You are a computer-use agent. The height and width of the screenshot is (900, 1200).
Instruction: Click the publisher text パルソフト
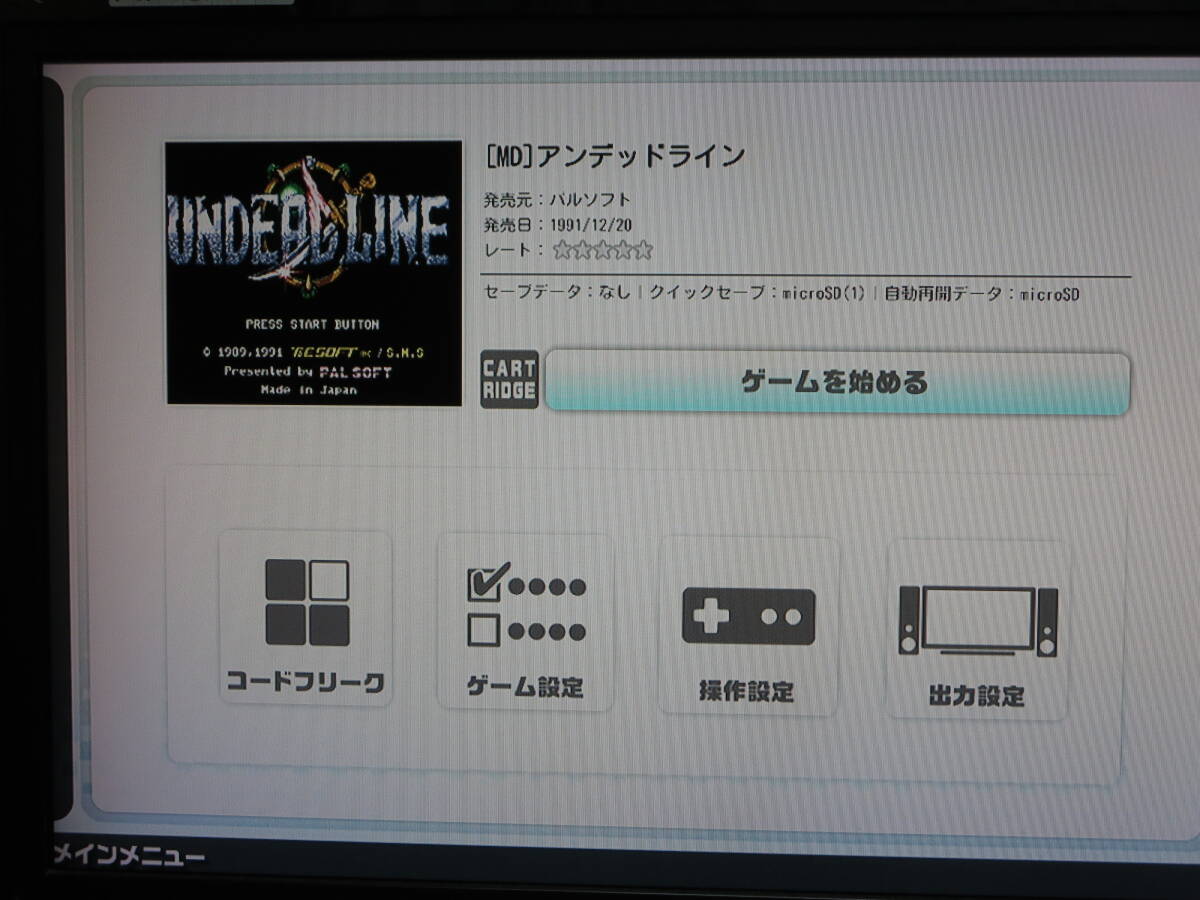(590, 199)
